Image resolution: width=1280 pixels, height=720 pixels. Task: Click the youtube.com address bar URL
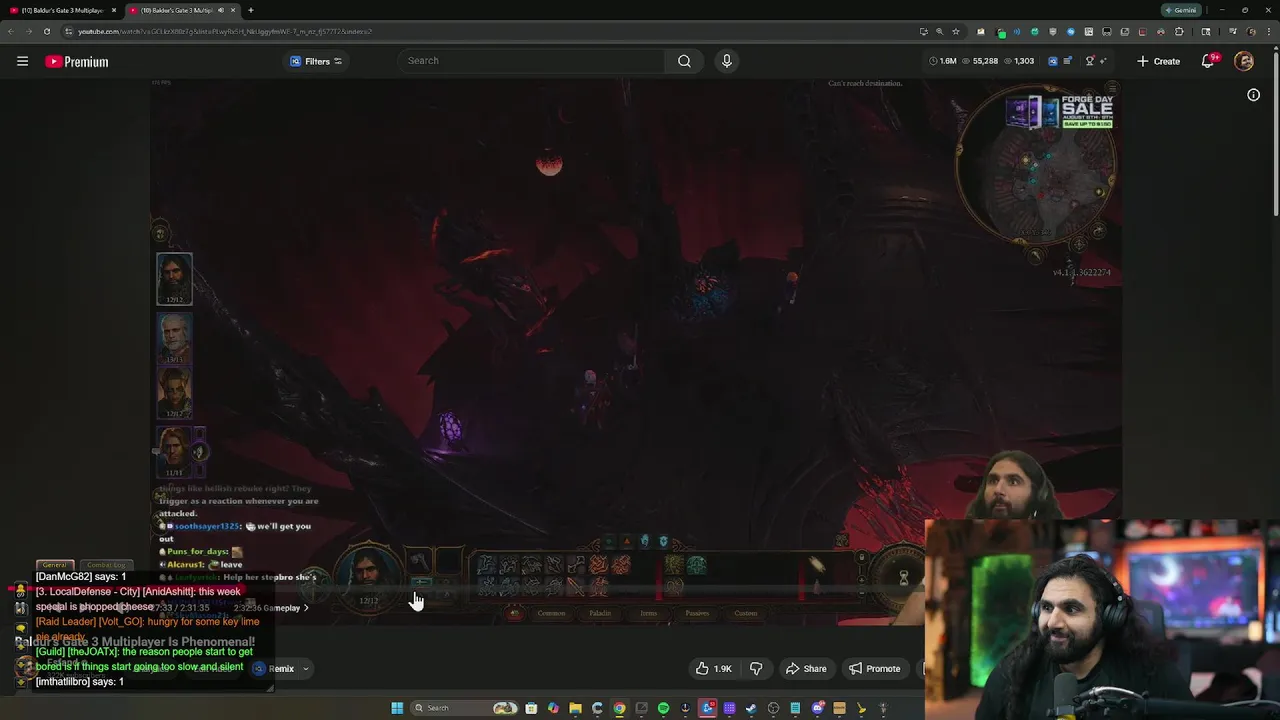[225, 31]
